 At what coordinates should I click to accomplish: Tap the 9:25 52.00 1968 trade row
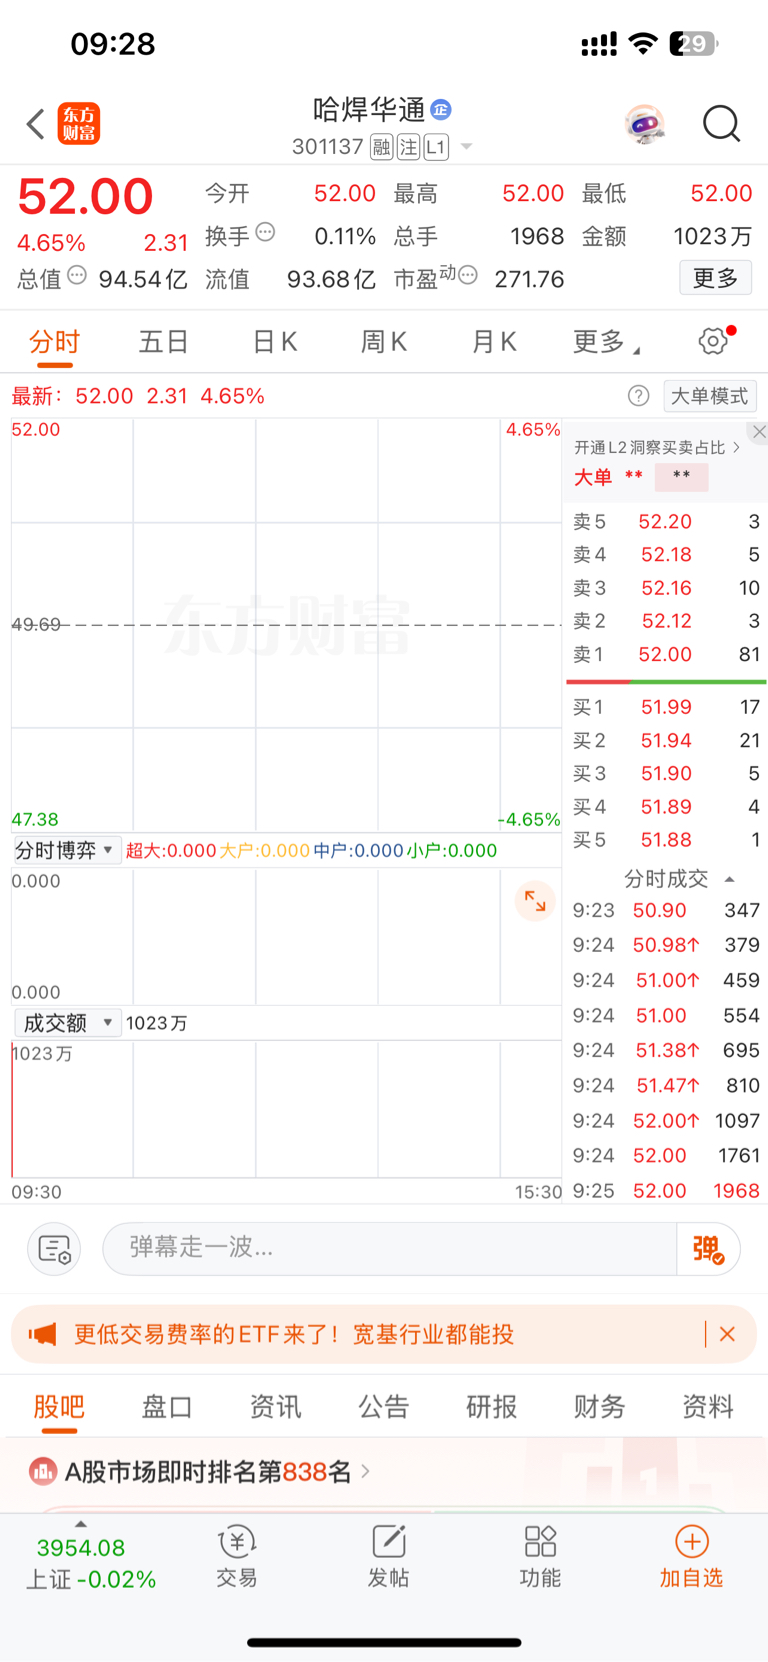(666, 1190)
